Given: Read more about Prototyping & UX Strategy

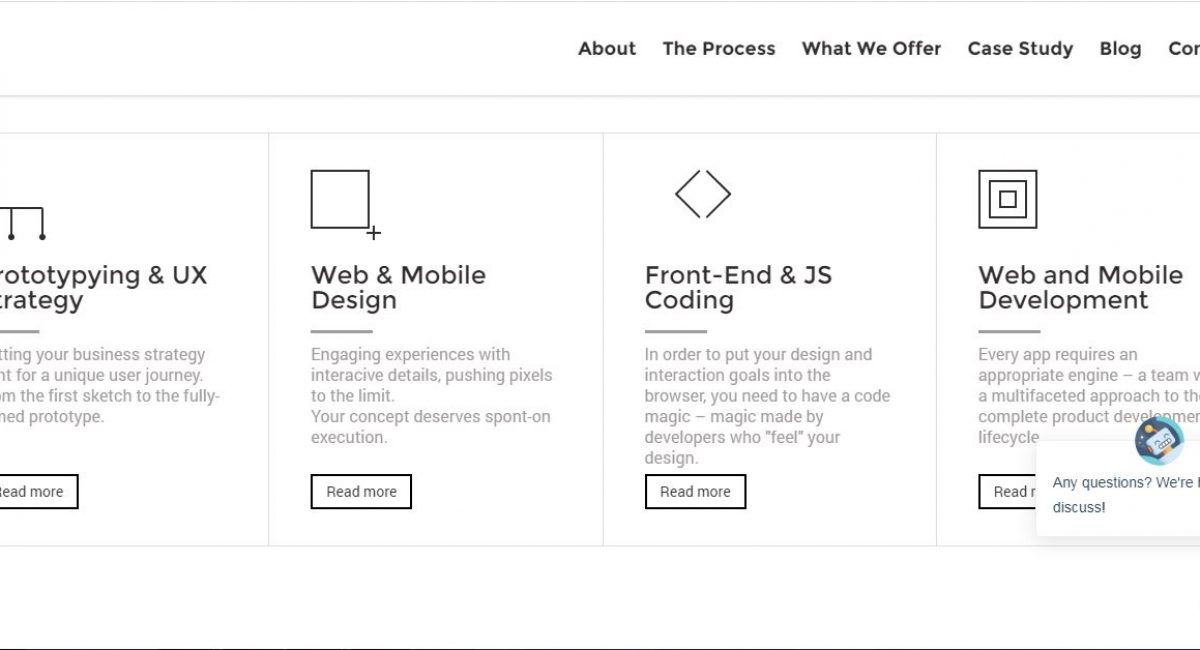Looking at the screenshot, I should click(37, 491).
